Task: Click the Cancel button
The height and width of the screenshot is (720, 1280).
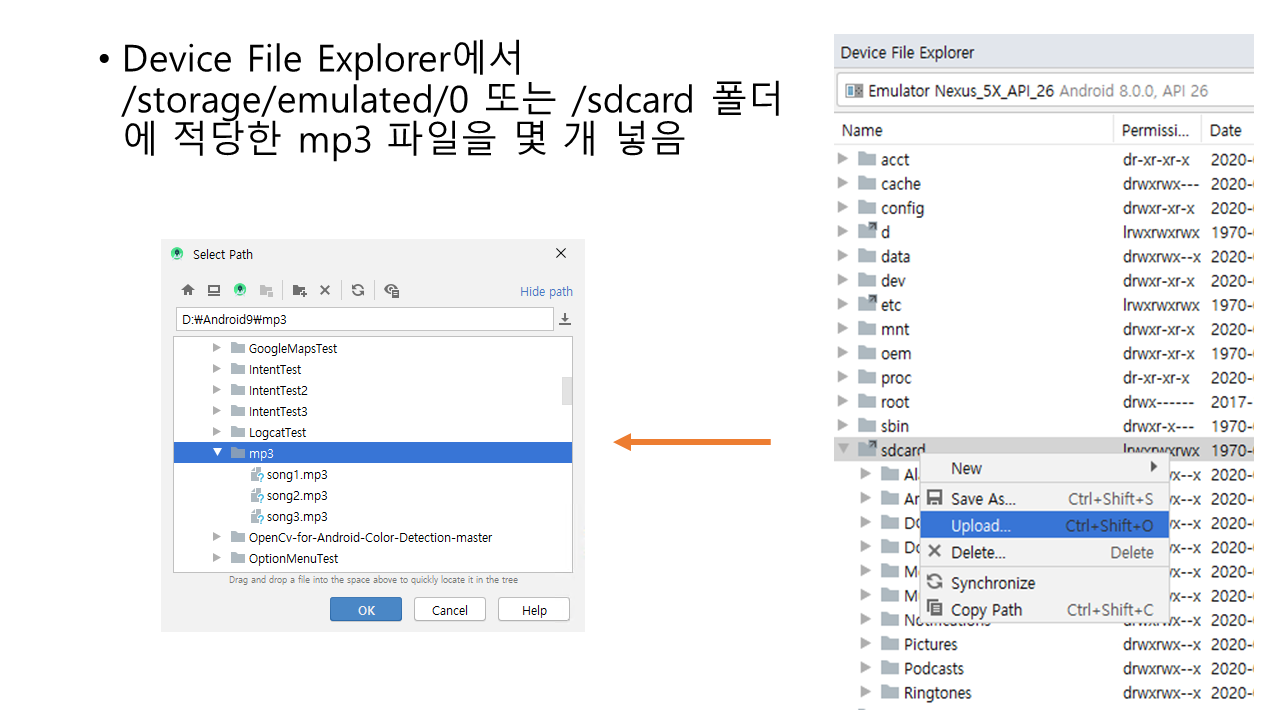Action: [x=449, y=610]
